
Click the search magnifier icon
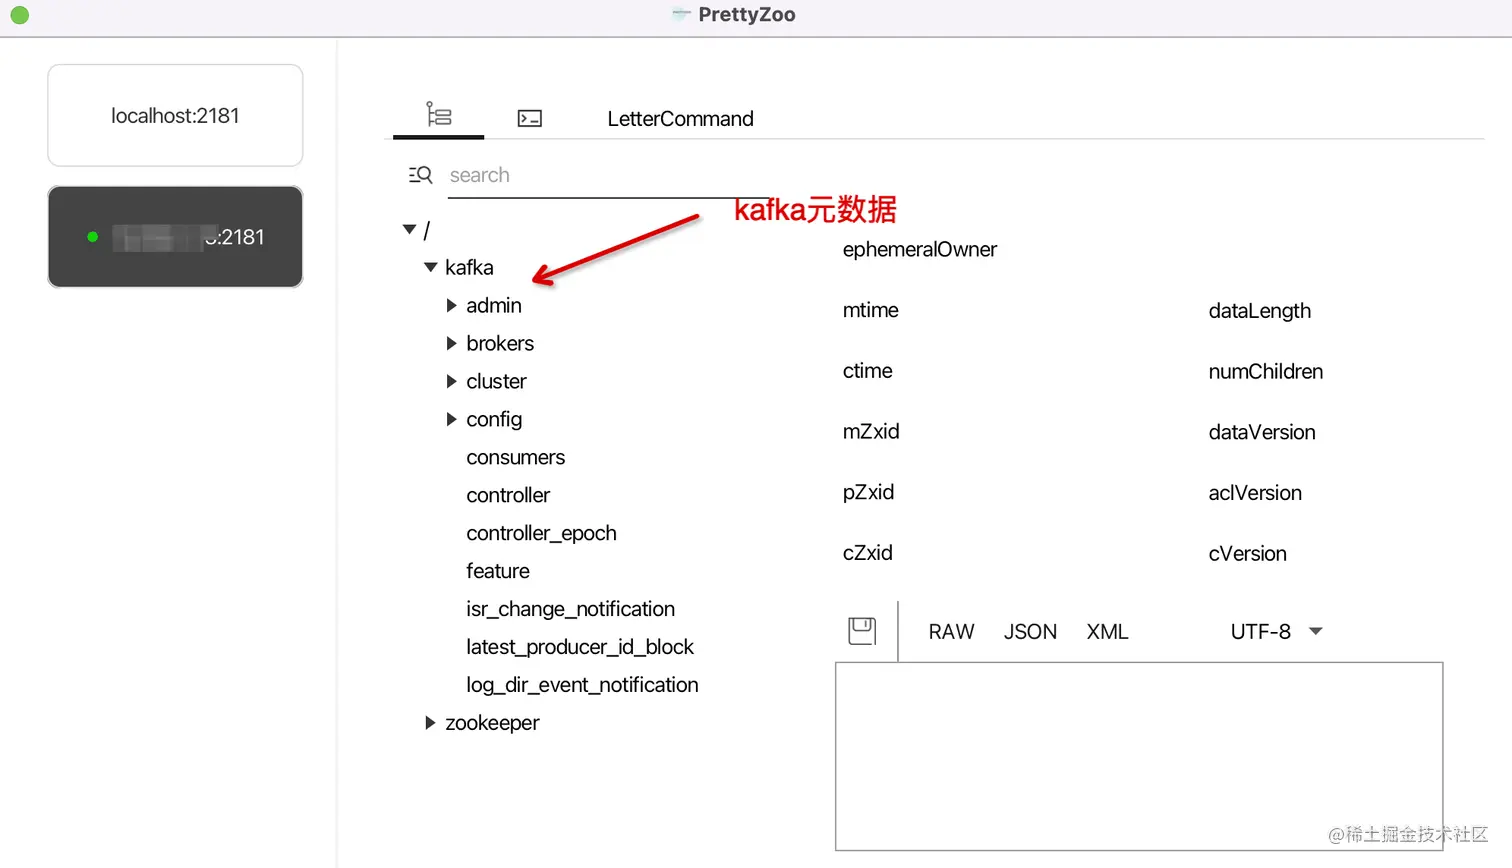click(x=419, y=174)
